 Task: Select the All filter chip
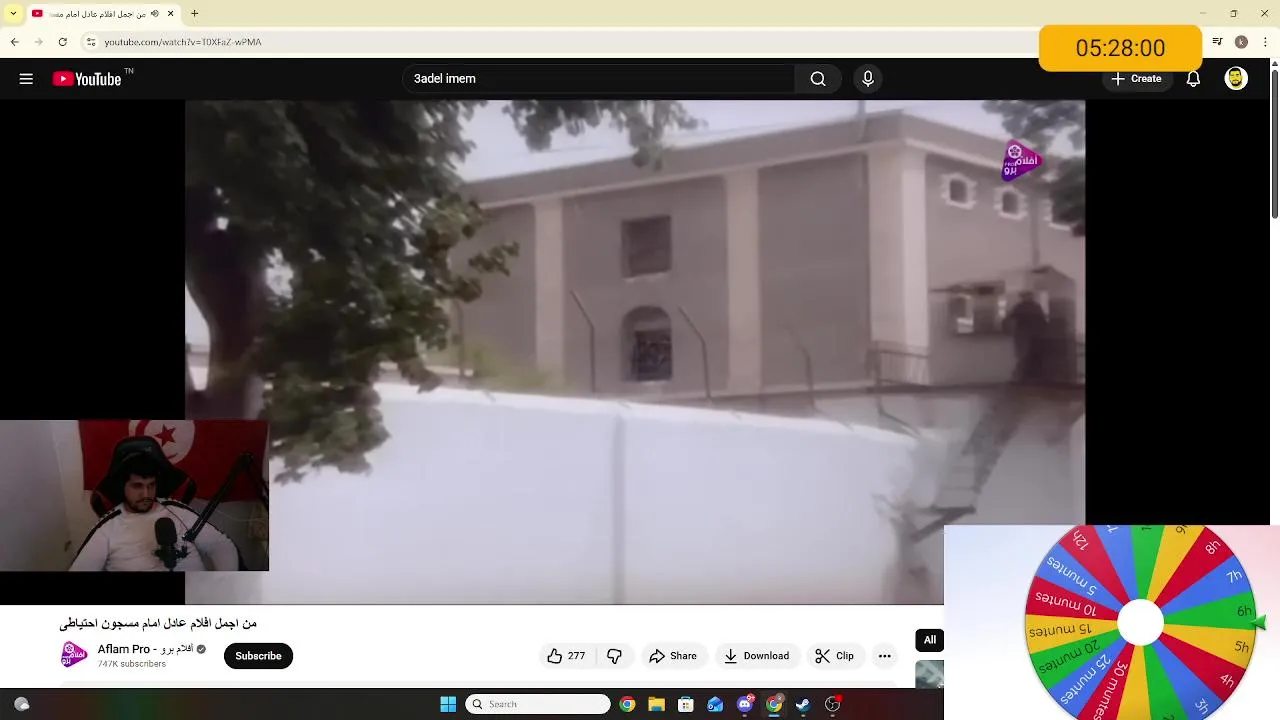click(930, 640)
